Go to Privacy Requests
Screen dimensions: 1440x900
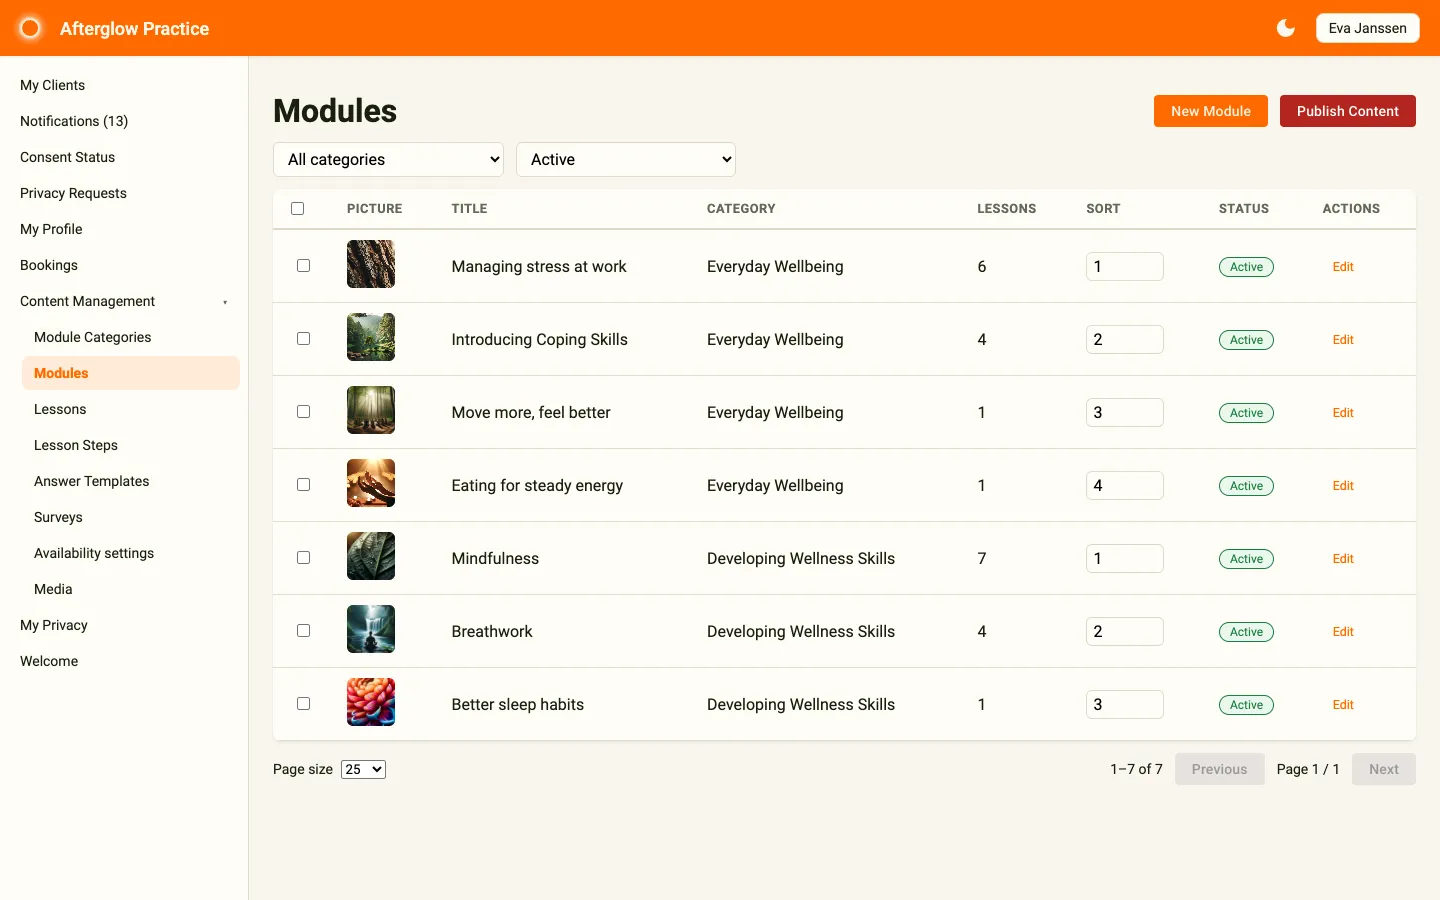pyautogui.click(x=73, y=193)
